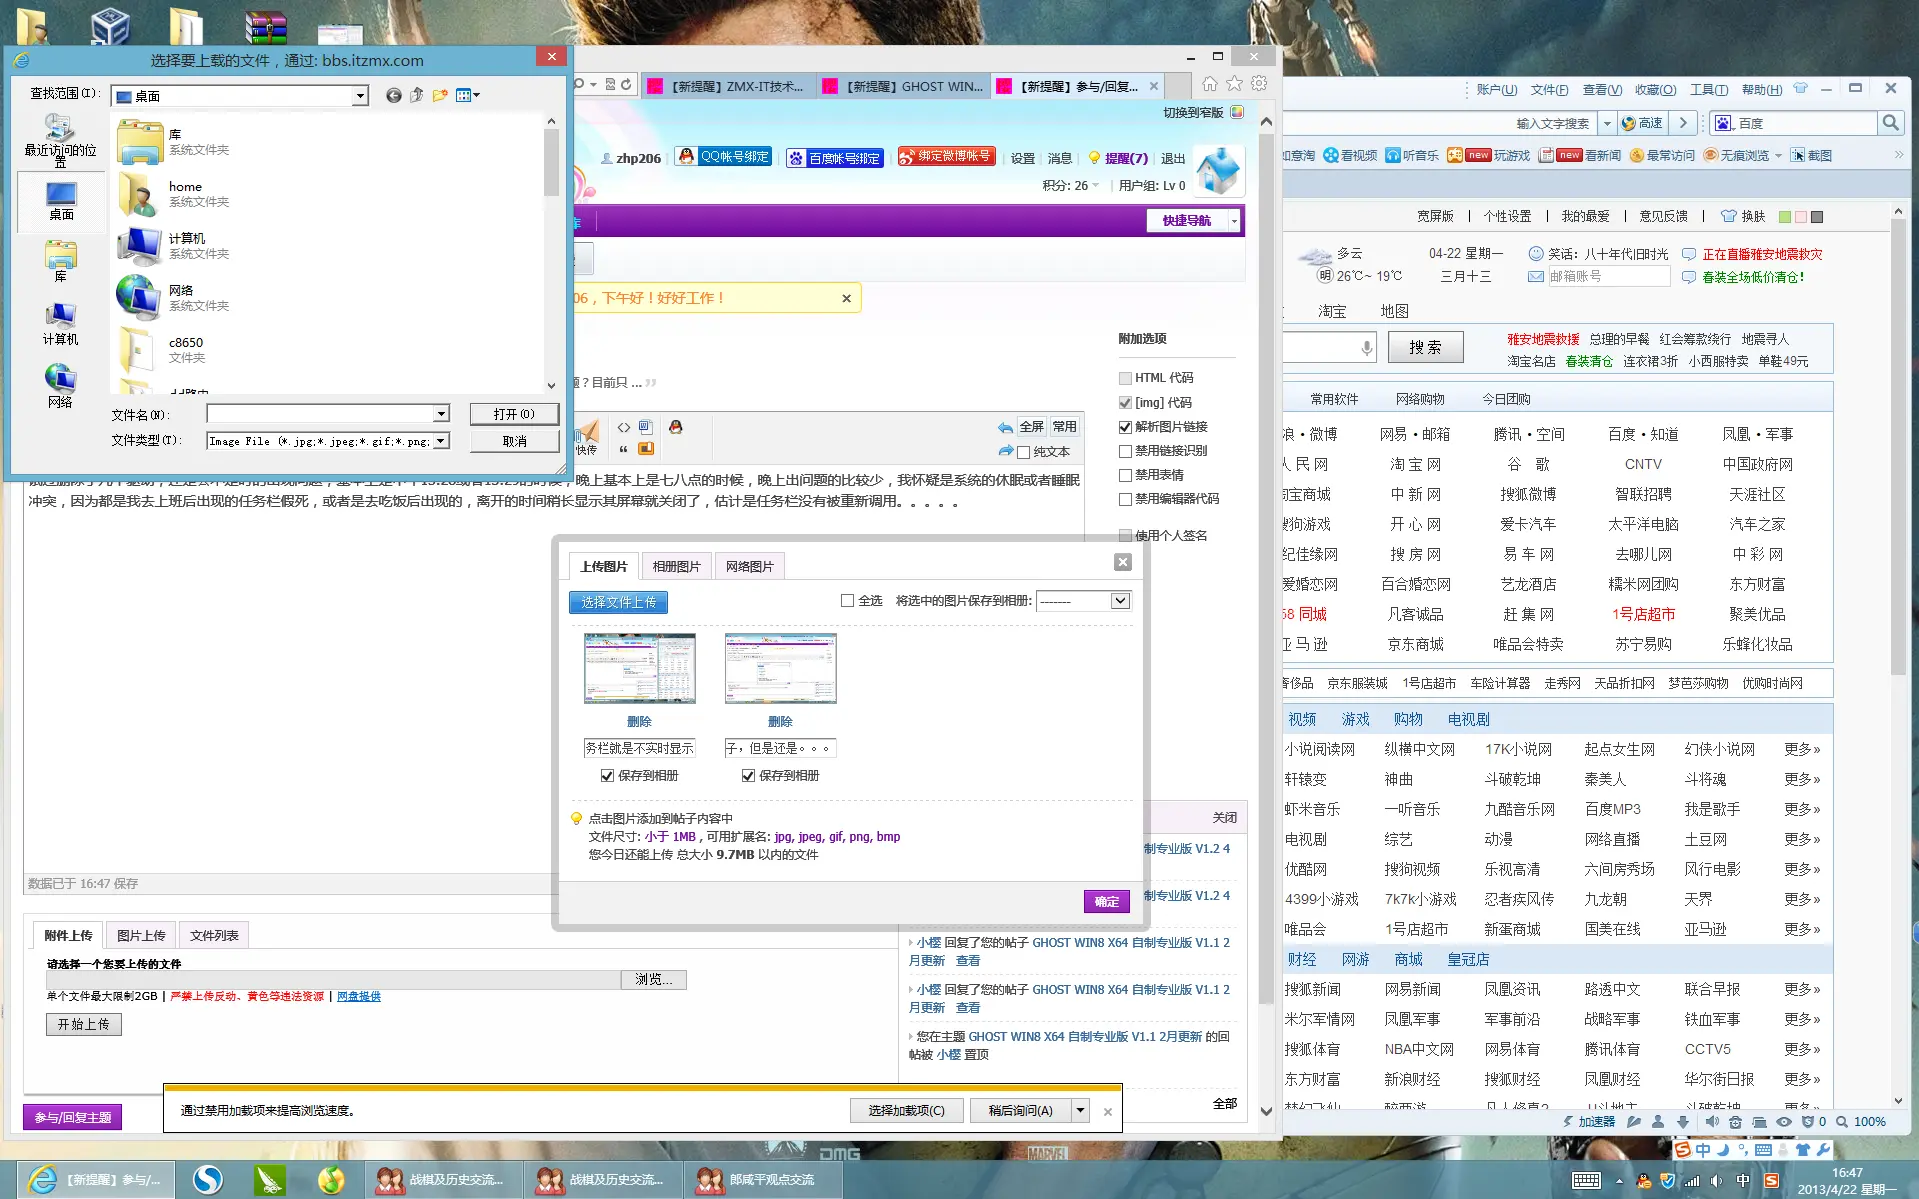Screen dimensions: 1919x1199
Task: Select the gray skin color swatch
Action: 1816,217
